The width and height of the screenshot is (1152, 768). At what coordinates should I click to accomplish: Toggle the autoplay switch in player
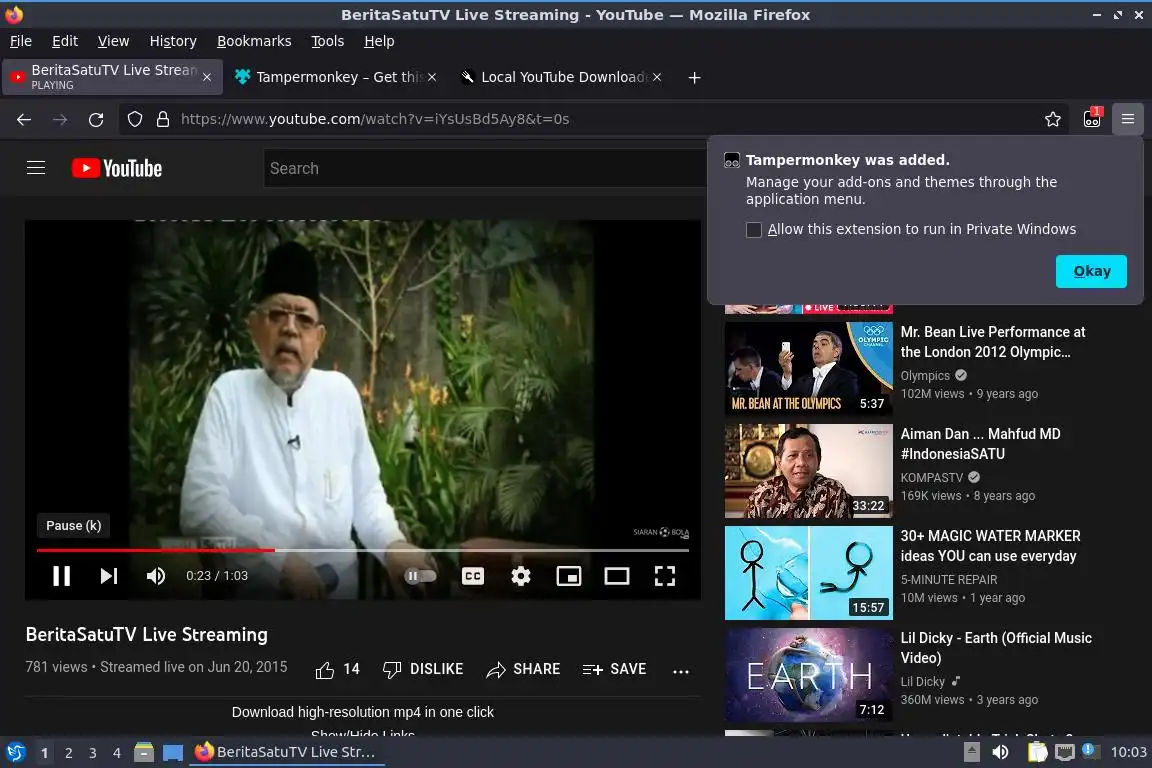point(420,575)
